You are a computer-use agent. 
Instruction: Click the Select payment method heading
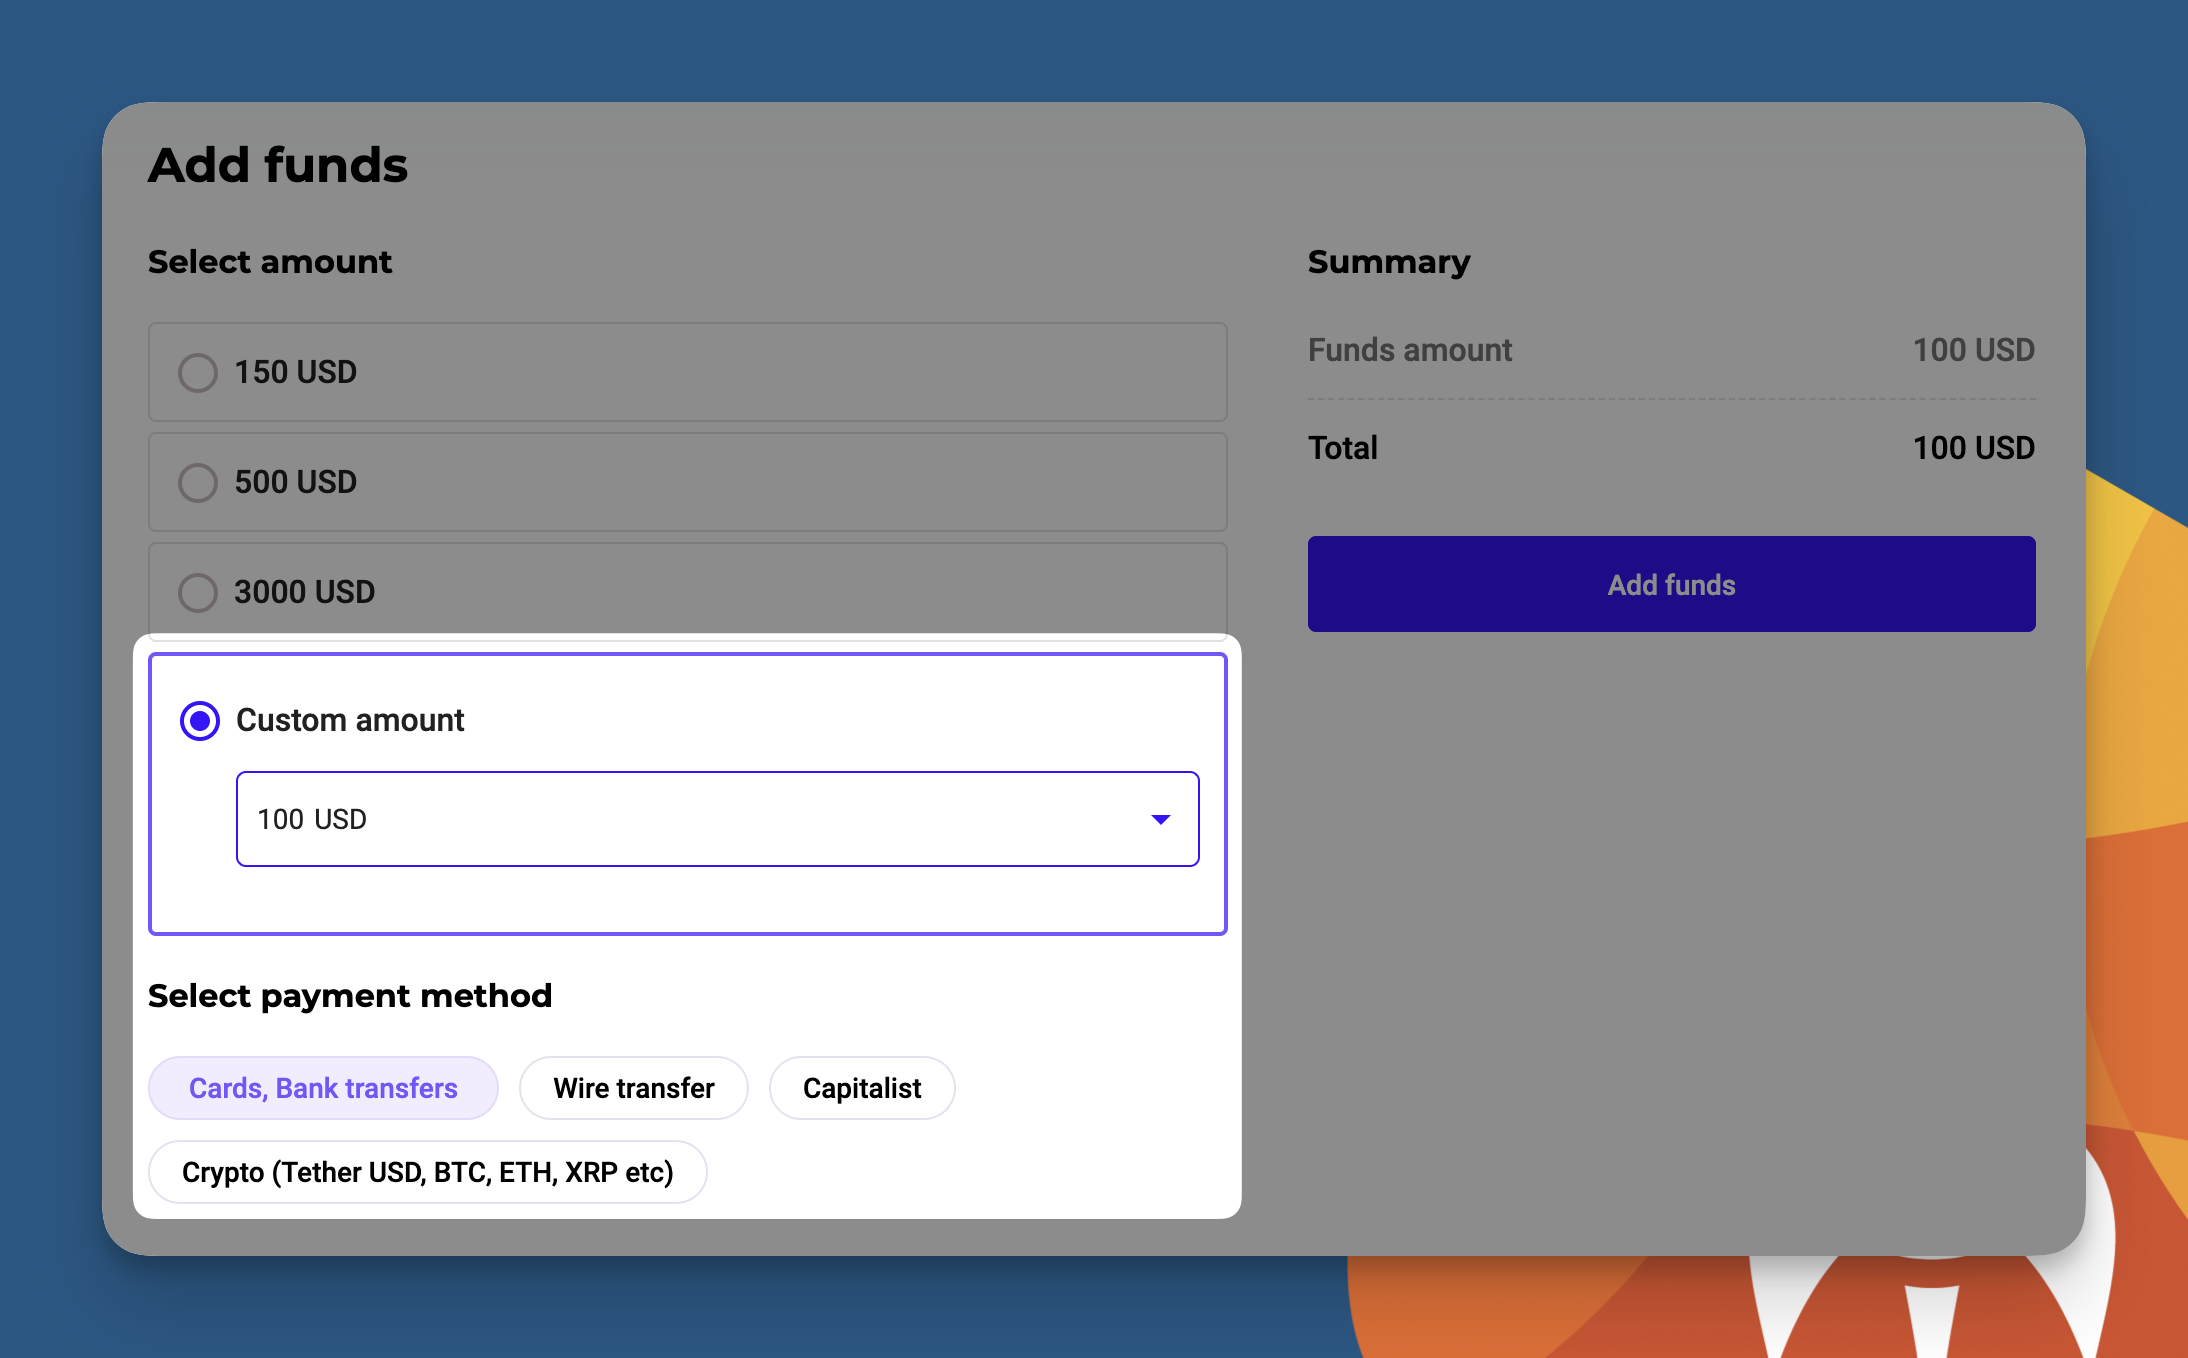point(350,996)
